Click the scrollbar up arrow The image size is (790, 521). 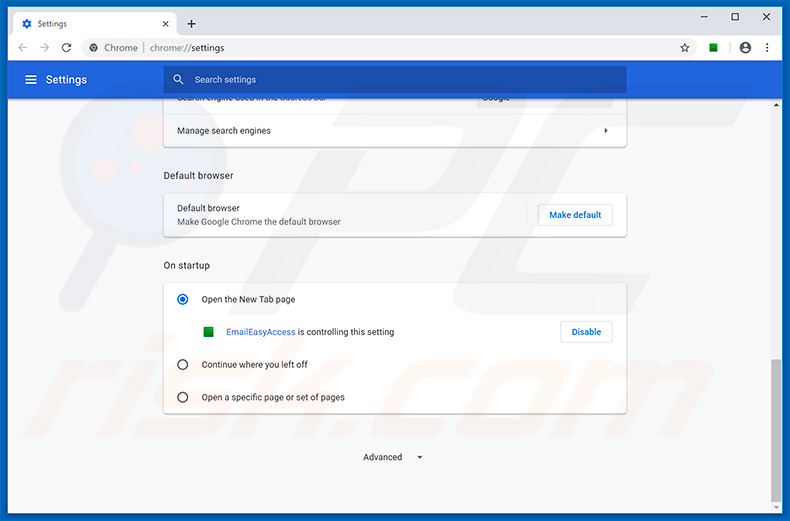pos(776,105)
